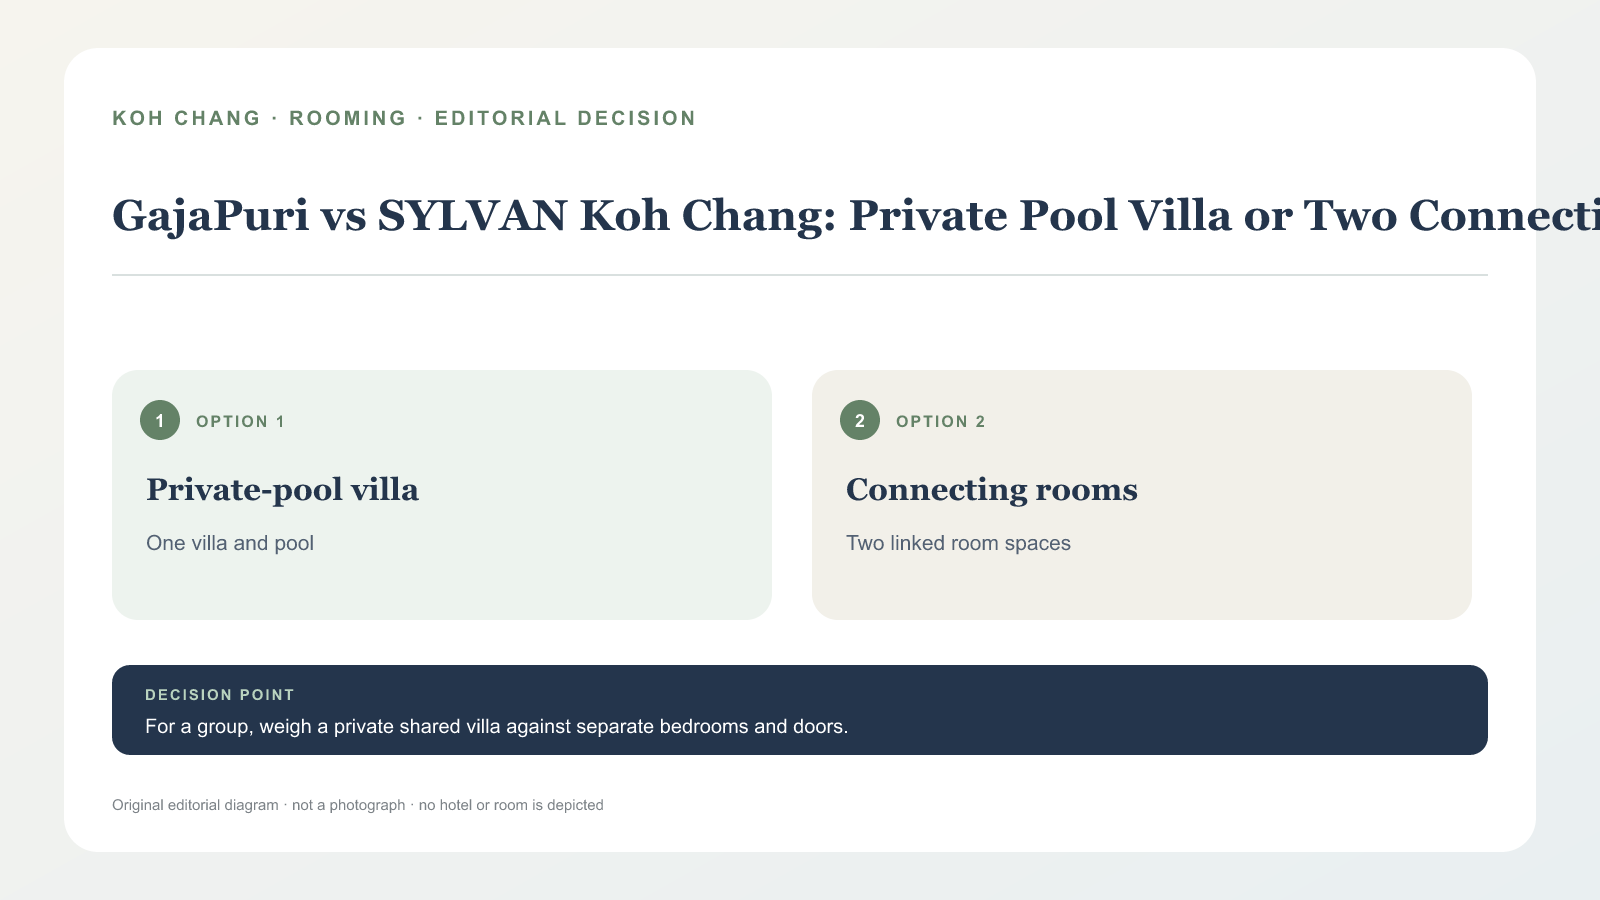Click 'not a photograph' footer text
This screenshot has height=900, width=1600.
(x=349, y=805)
